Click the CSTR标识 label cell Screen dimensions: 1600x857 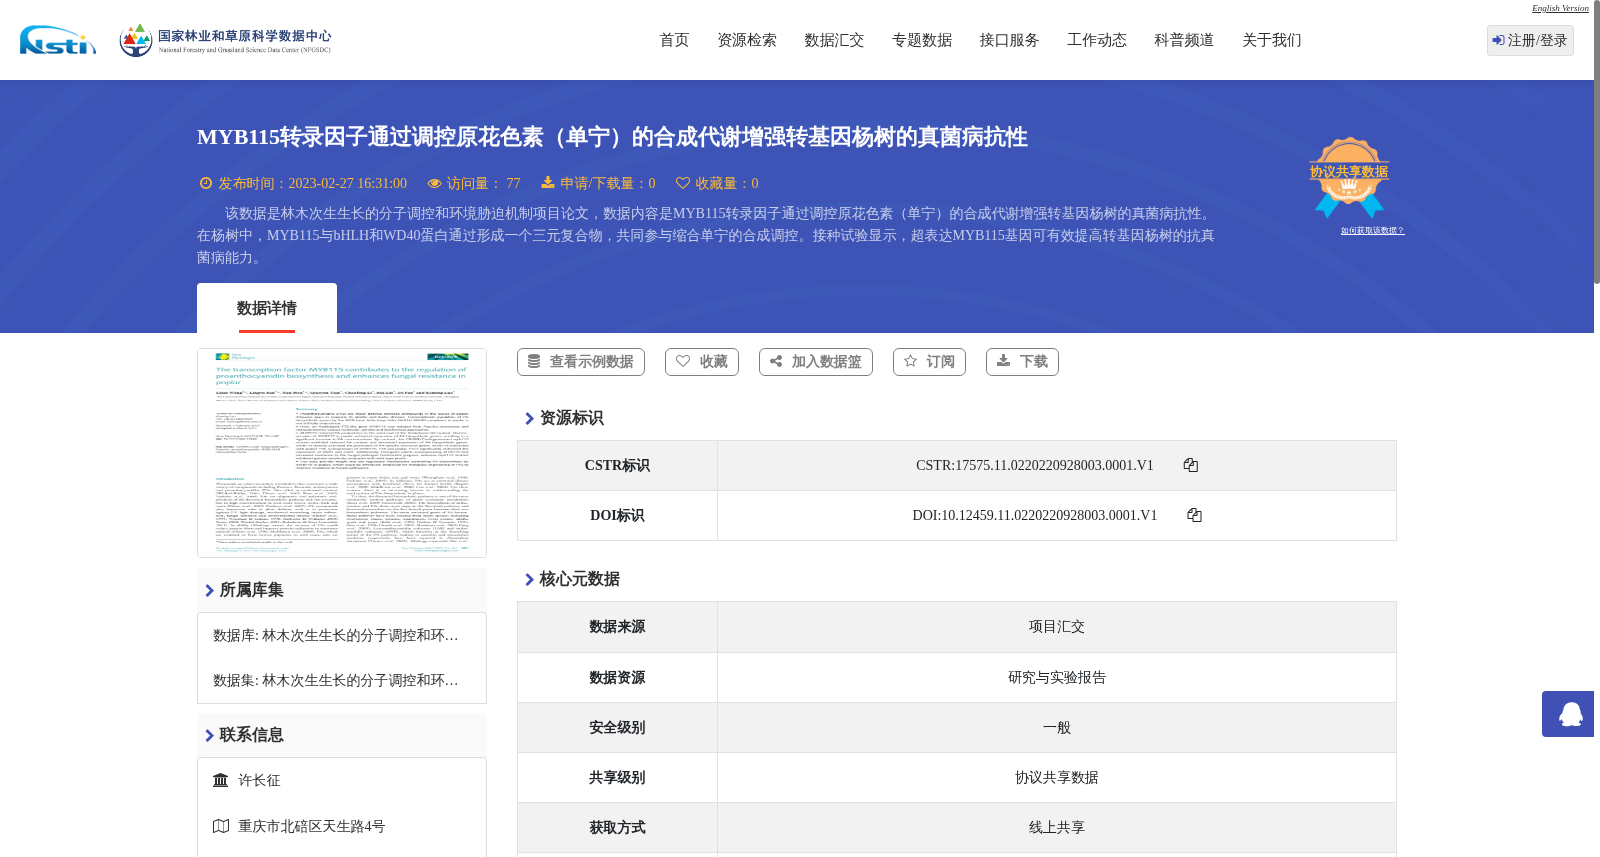click(x=617, y=465)
